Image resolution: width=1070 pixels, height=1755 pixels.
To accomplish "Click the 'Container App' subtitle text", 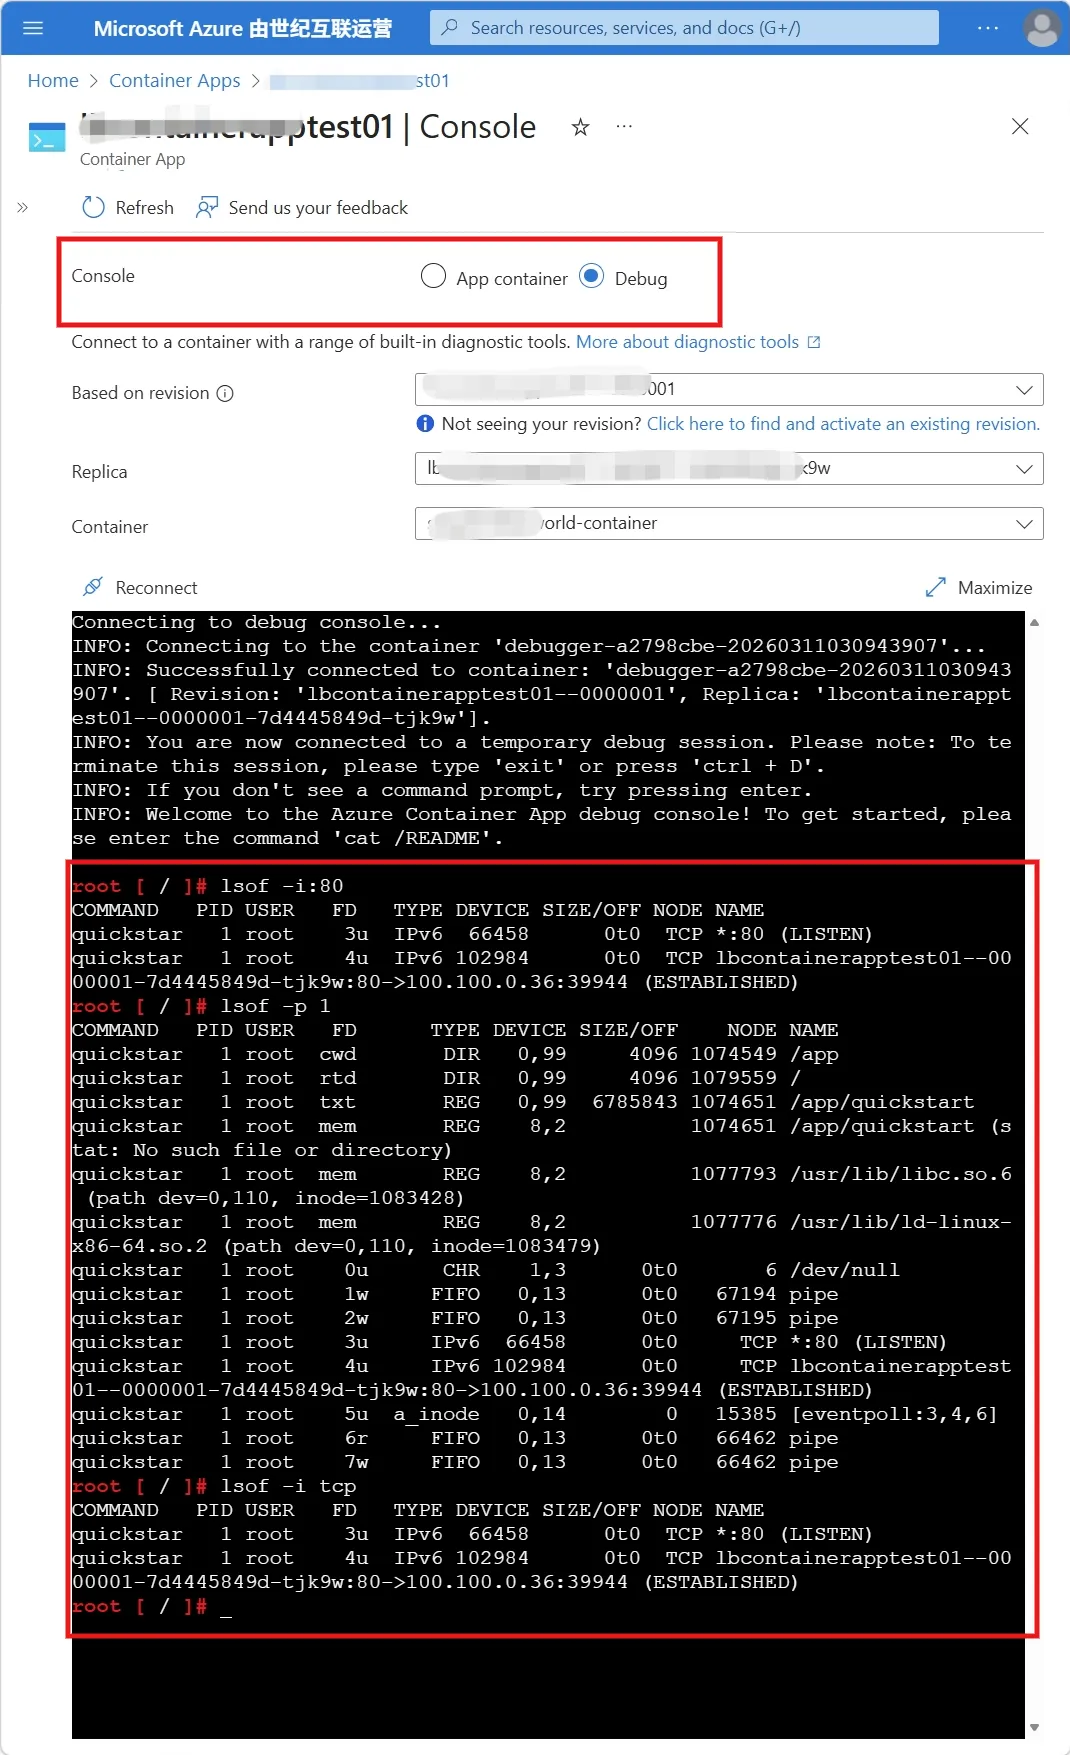I will pyautogui.click(x=132, y=159).
